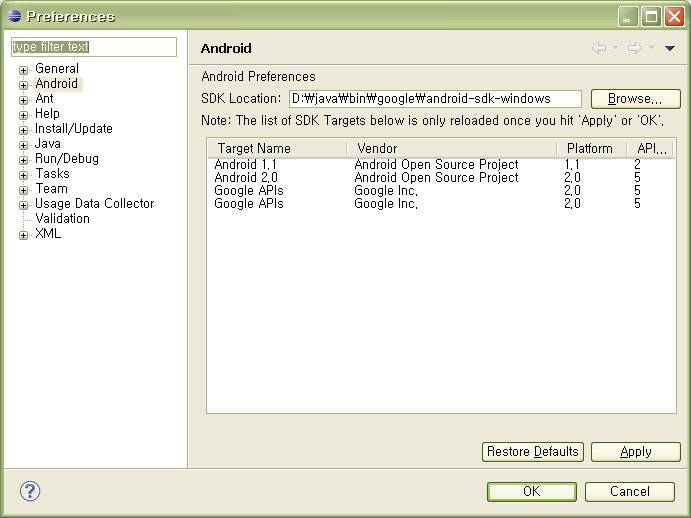The height and width of the screenshot is (518, 691).
Task: Go forward with the right arrow icon
Action: coord(634,48)
